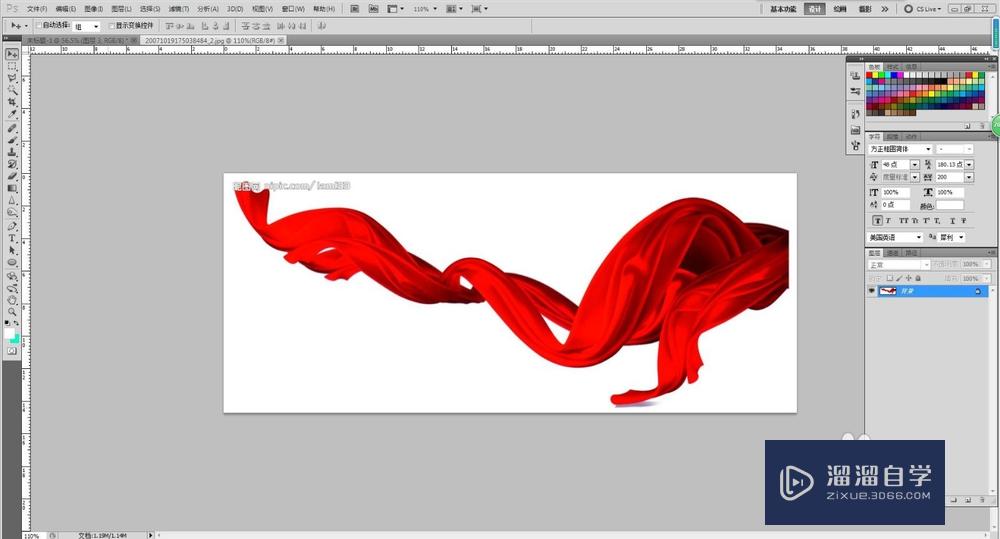Select the Zoom magnifier tool
This screenshot has height=539, width=1000.
tap(12, 311)
